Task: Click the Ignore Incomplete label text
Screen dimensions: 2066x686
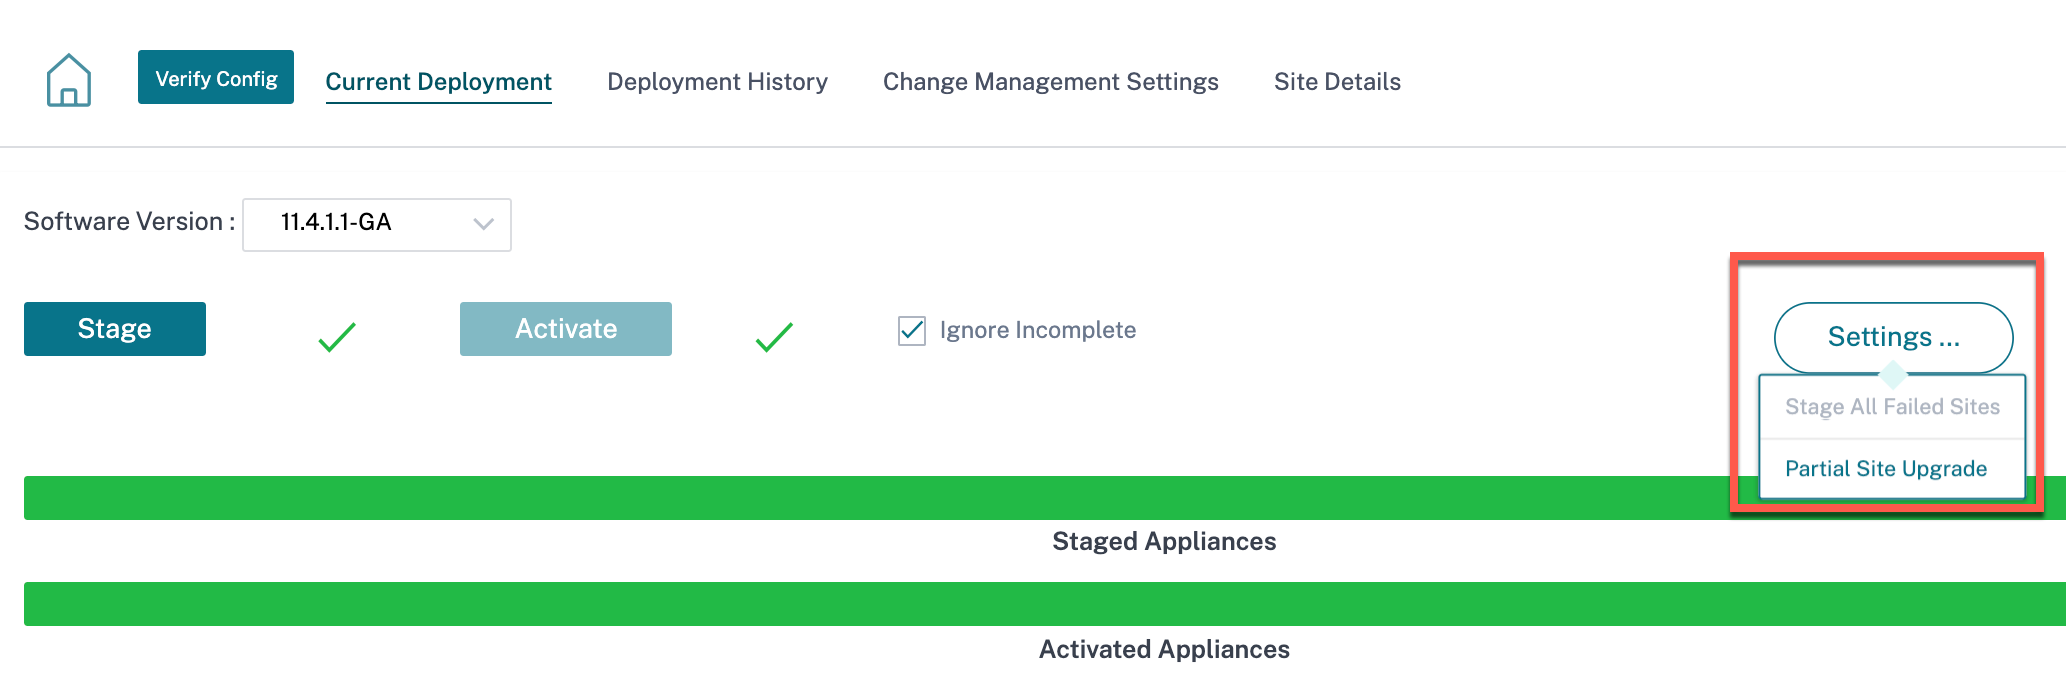Action: coord(1038,330)
